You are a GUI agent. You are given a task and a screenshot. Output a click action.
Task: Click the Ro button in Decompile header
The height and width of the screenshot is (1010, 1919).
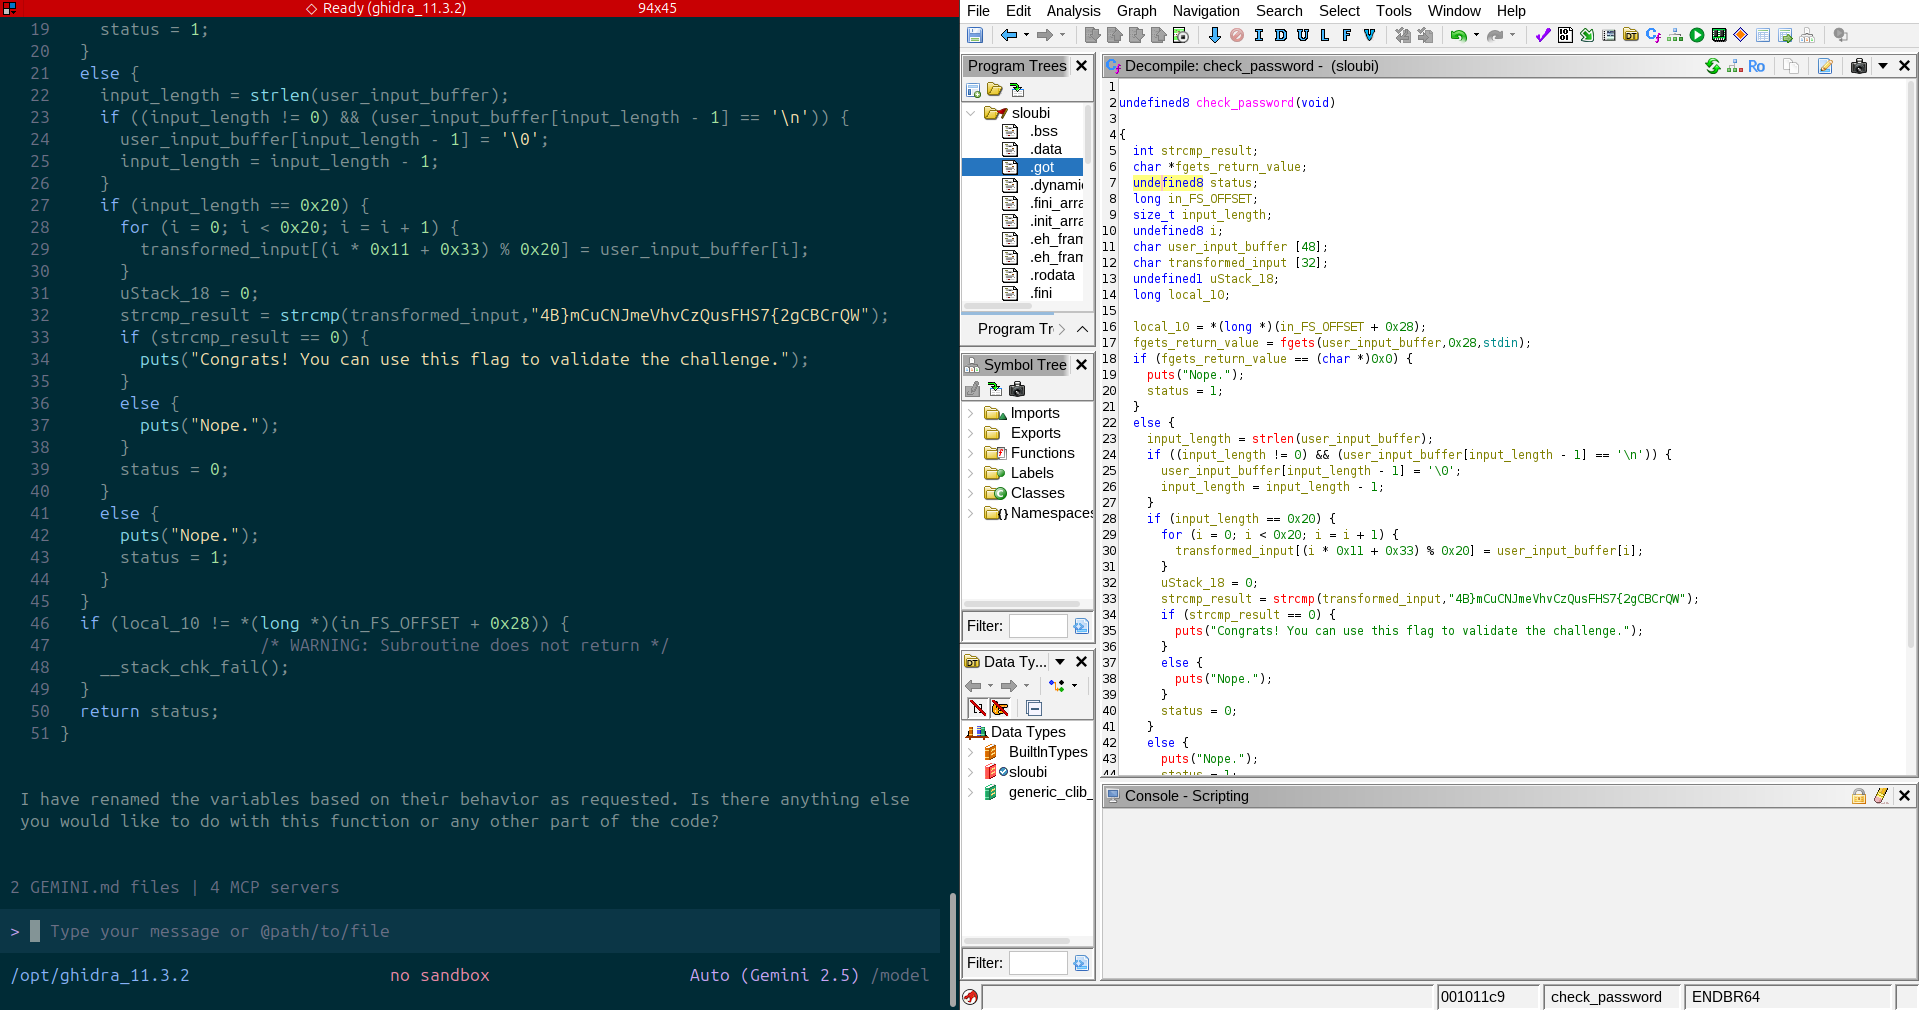1756,66
